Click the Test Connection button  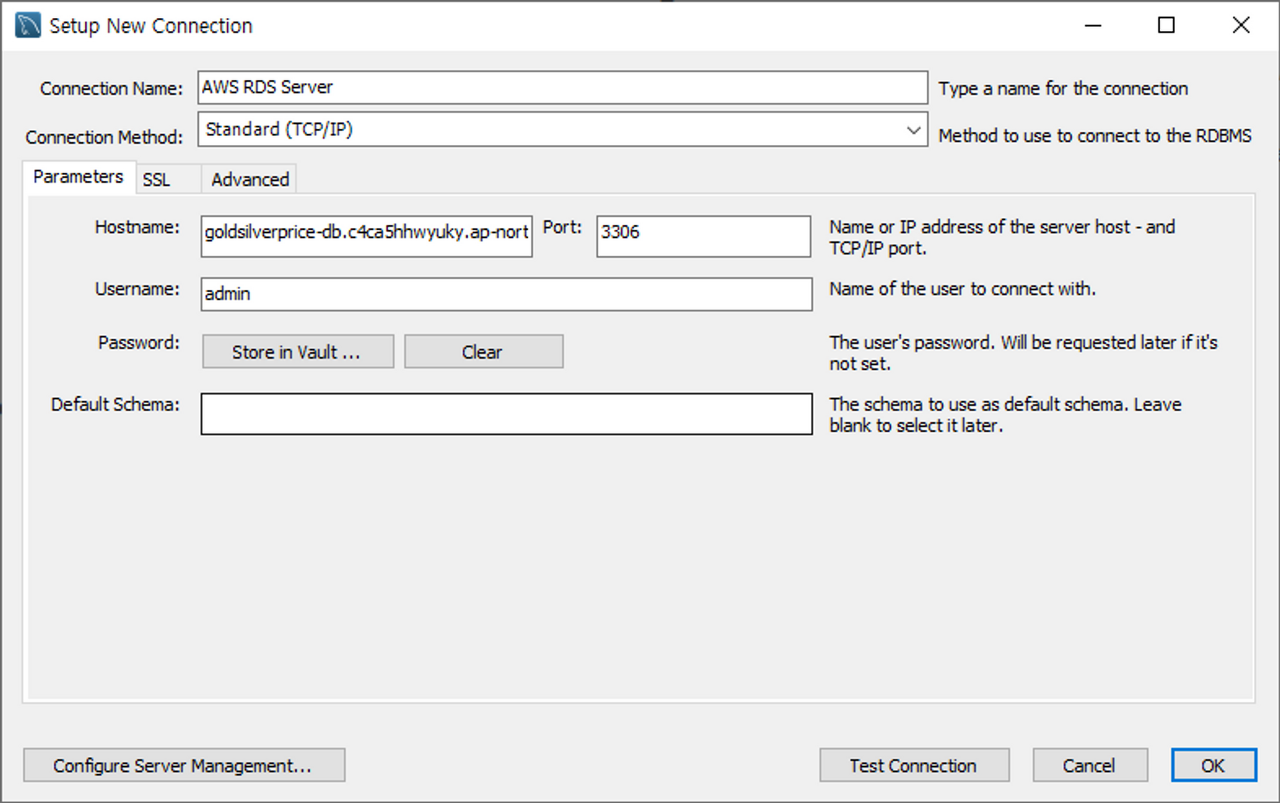[914, 766]
